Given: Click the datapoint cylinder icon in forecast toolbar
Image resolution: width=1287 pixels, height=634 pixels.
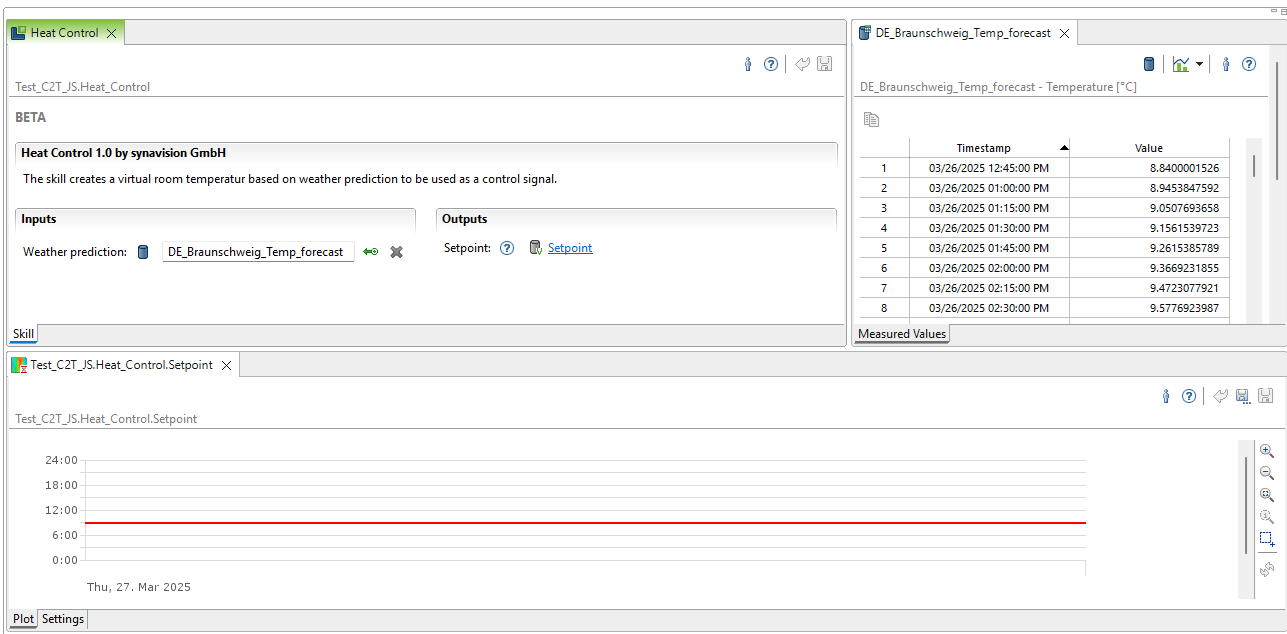Looking at the screenshot, I should click(x=1149, y=64).
